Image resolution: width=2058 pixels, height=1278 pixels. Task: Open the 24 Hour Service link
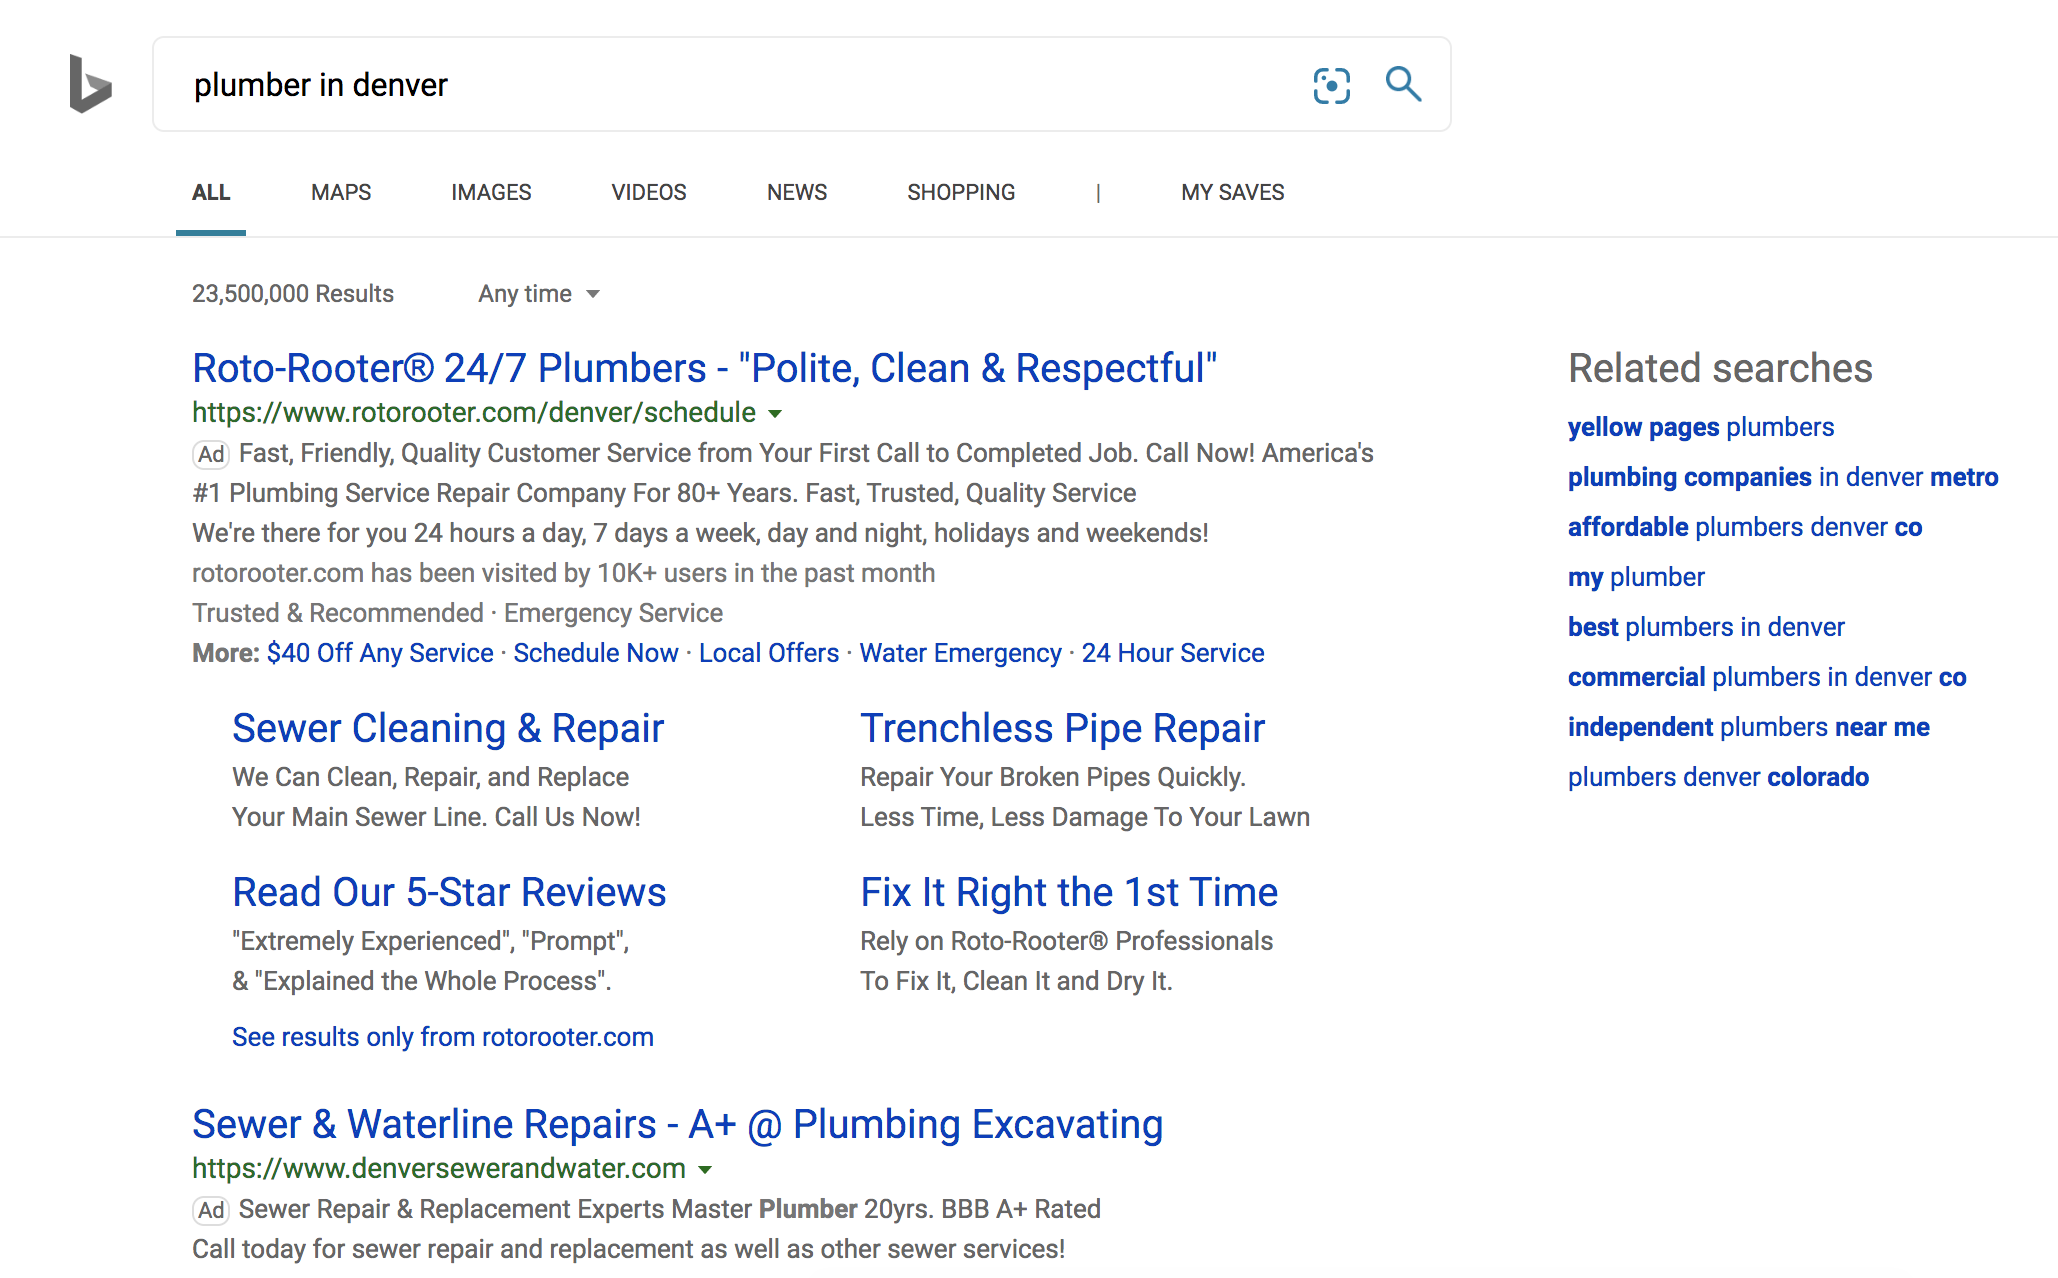pos(1173,653)
